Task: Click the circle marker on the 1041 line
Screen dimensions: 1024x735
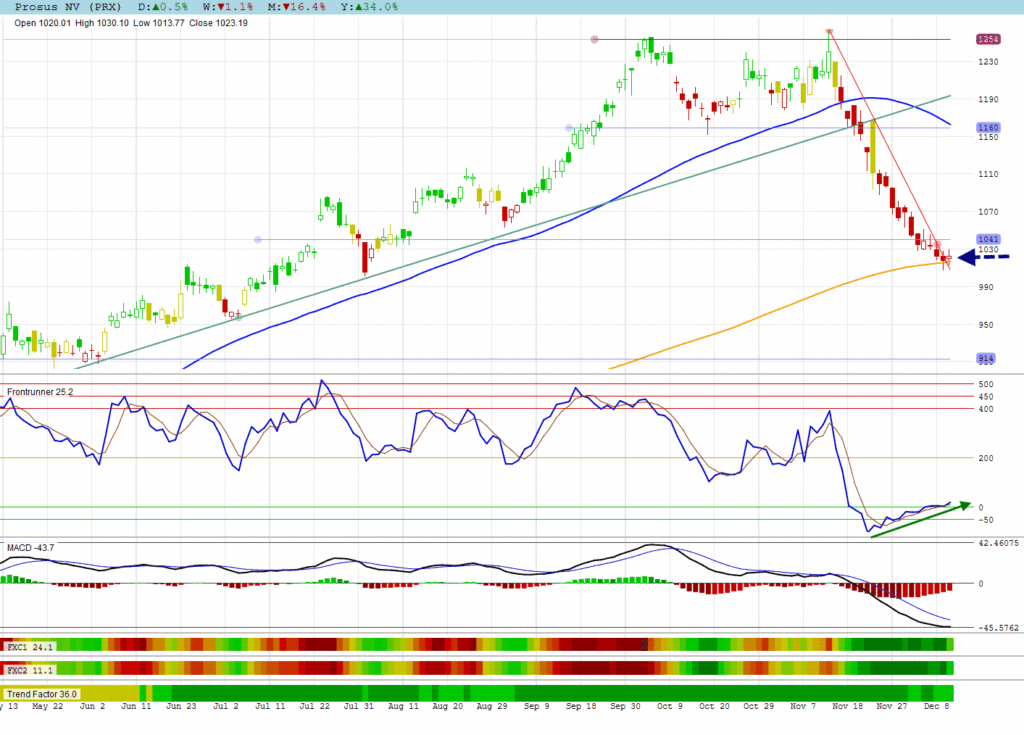Action: 258,240
